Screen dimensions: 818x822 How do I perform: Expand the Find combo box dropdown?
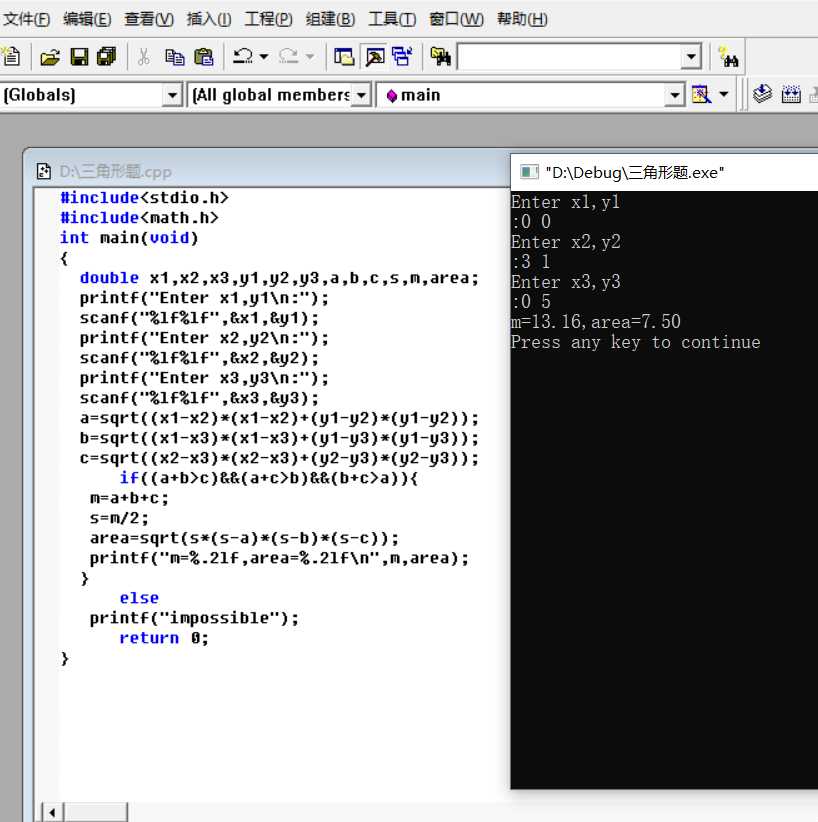tap(691, 57)
